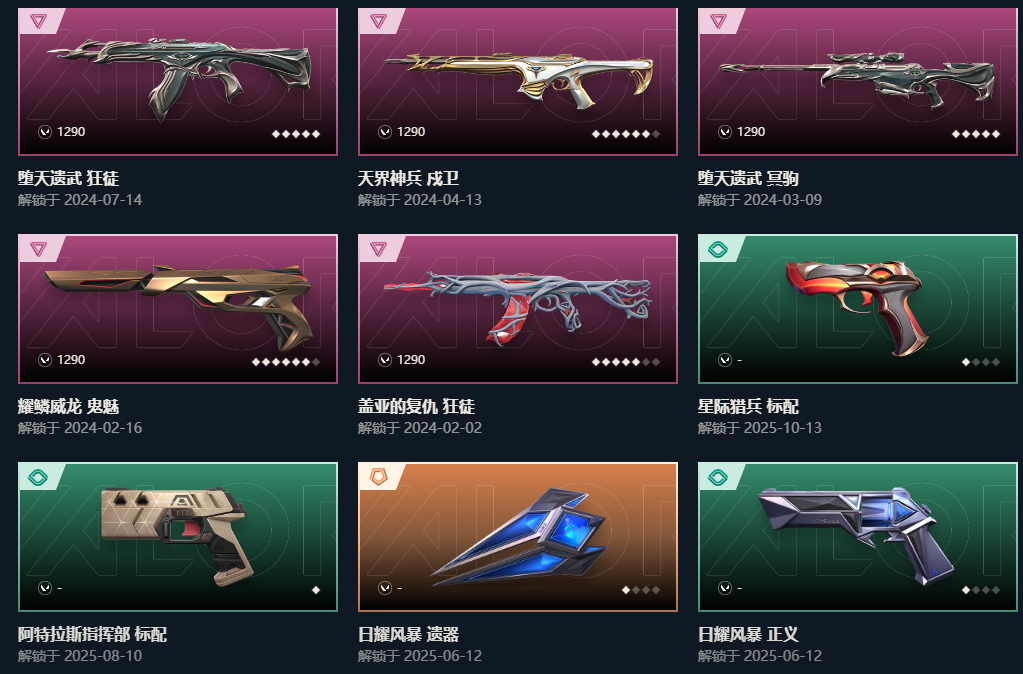This screenshot has width=1023, height=674.
Task: Open the 盖亚的复仇 狂徒 rifle skin image
Action: coord(517,307)
